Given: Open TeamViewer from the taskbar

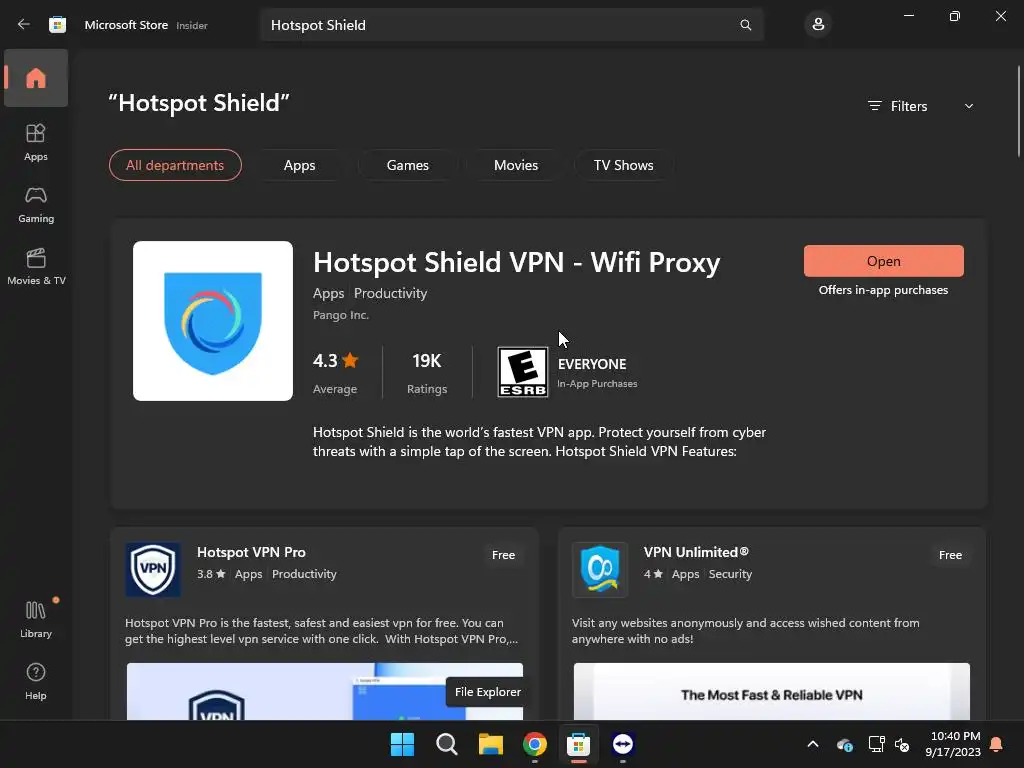Looking at the screenshot, I should 623,744.
